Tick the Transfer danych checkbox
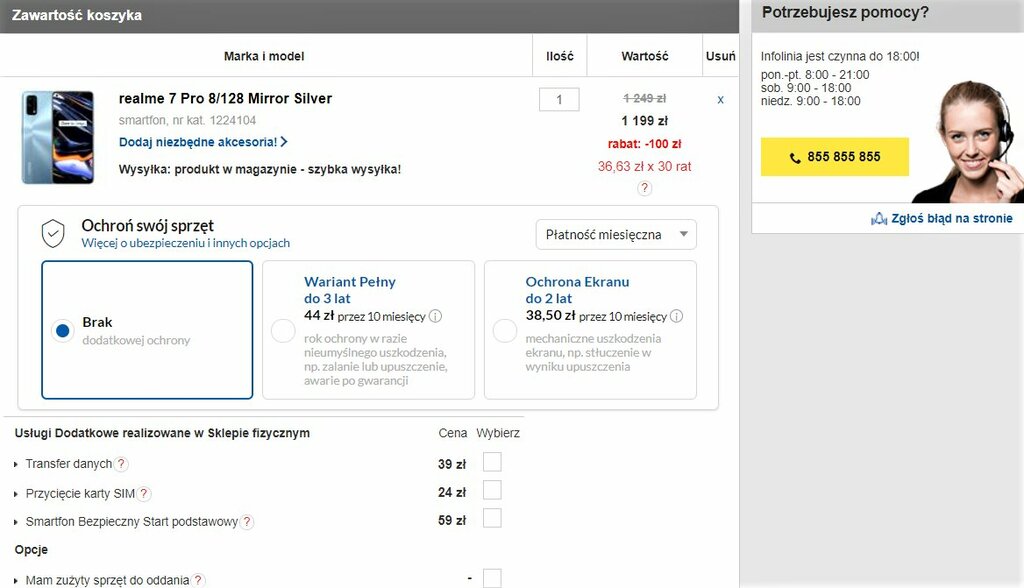This screenshot has height=588, width=1024. (492, 462)
